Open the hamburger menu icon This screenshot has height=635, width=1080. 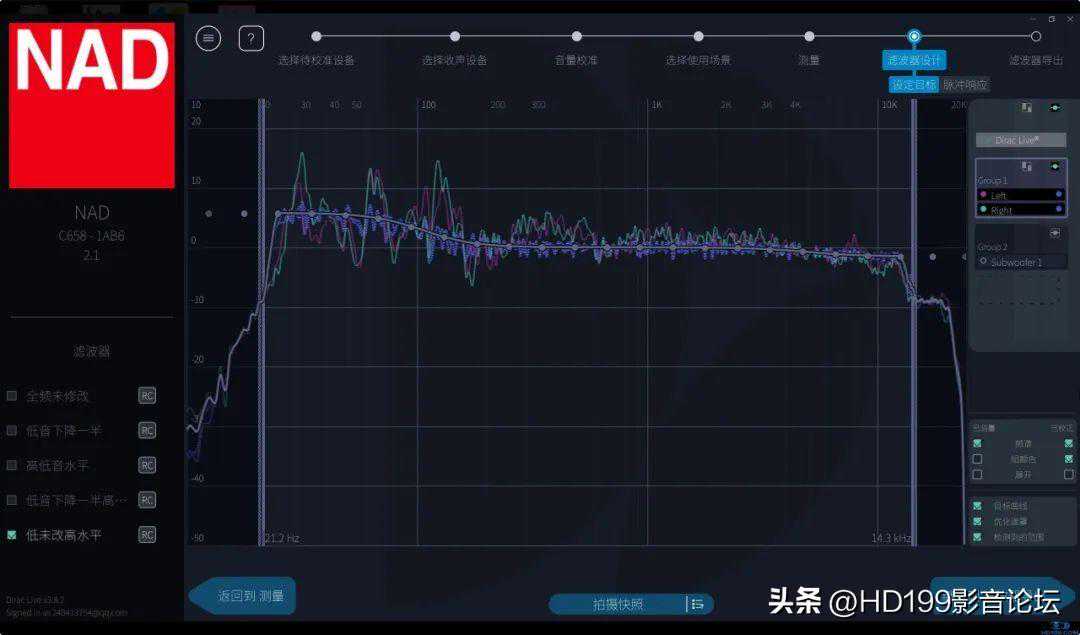point(208,38)
